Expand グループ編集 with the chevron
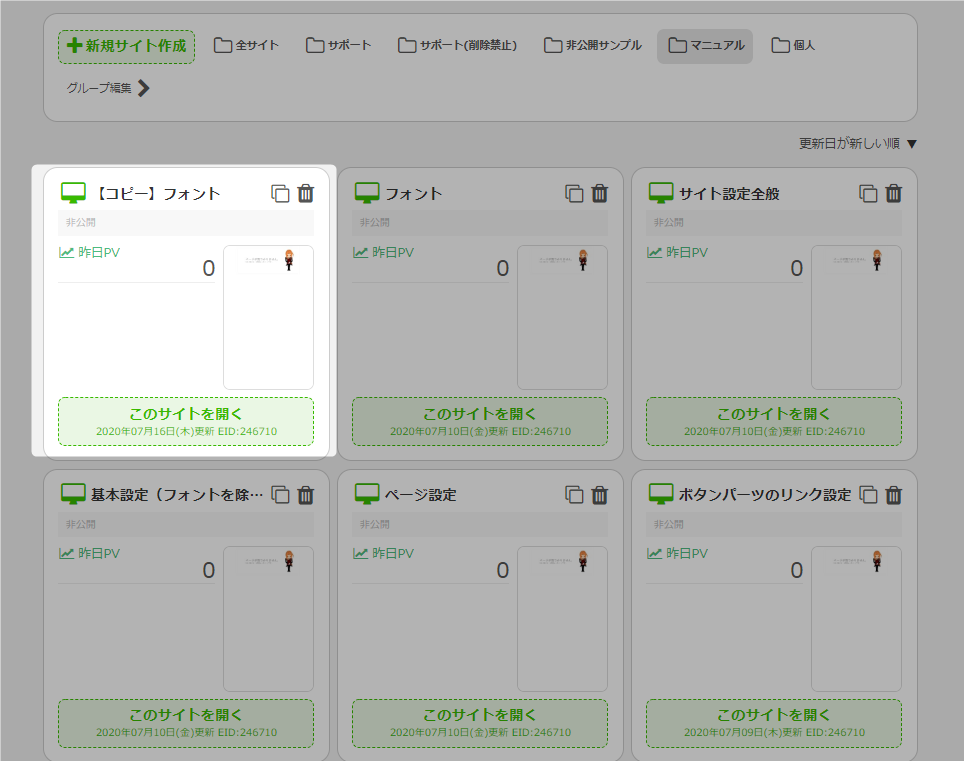 [x=143, y=89]
